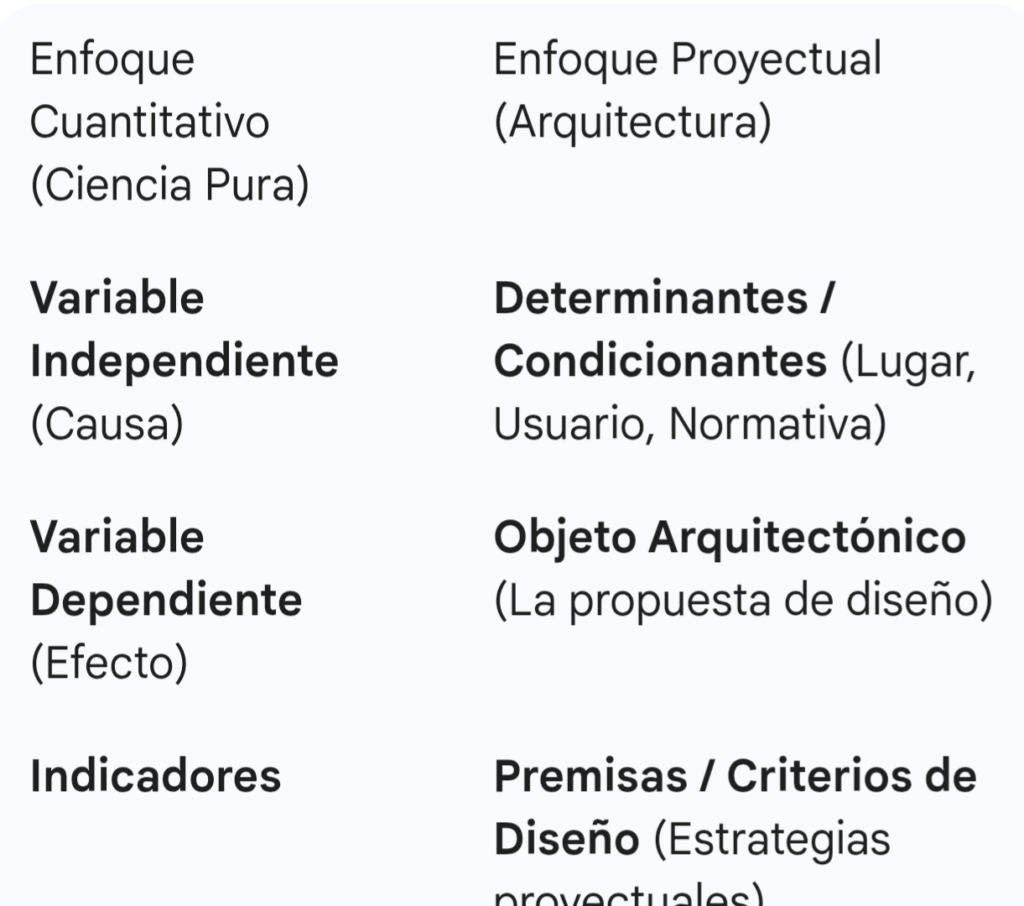Click the "(Causa)" text

tap(107, 425)
